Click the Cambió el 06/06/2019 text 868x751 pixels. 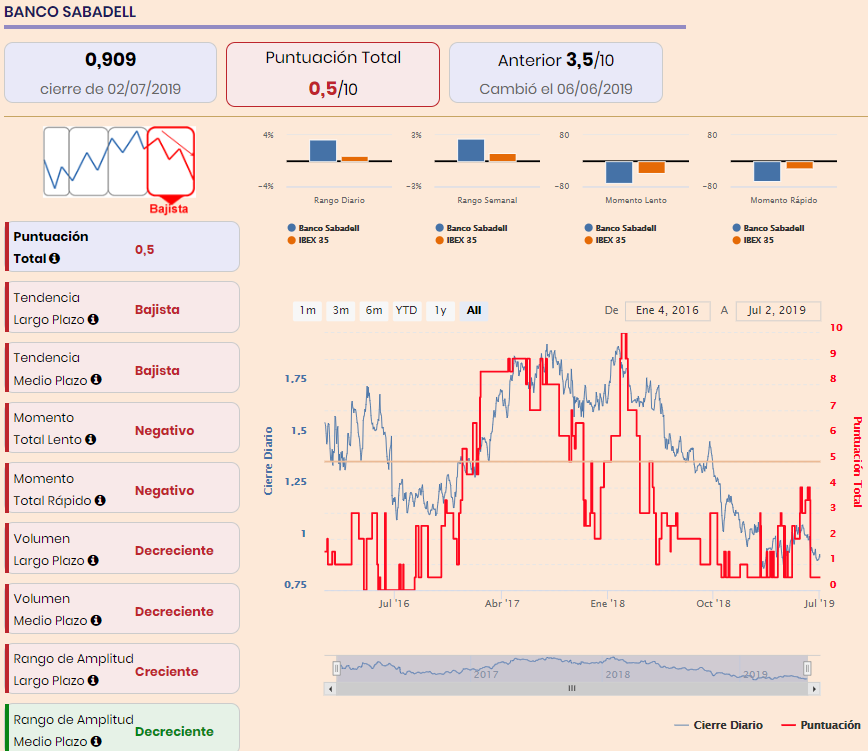[556, 89]
